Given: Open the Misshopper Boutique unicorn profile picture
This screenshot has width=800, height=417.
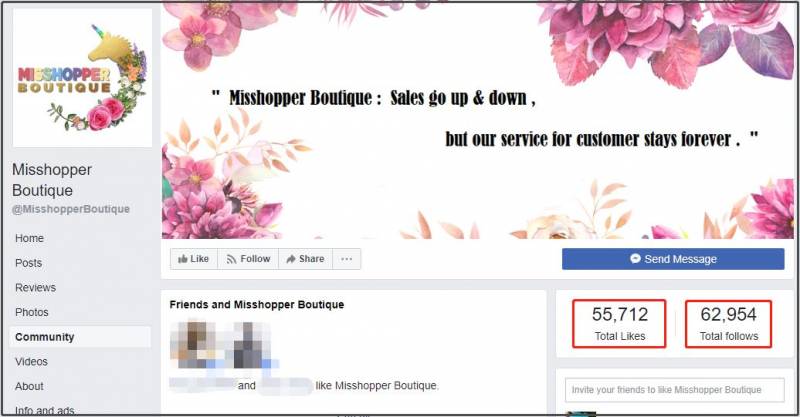Looking at the screenshot, I should [x=82, y=78].
